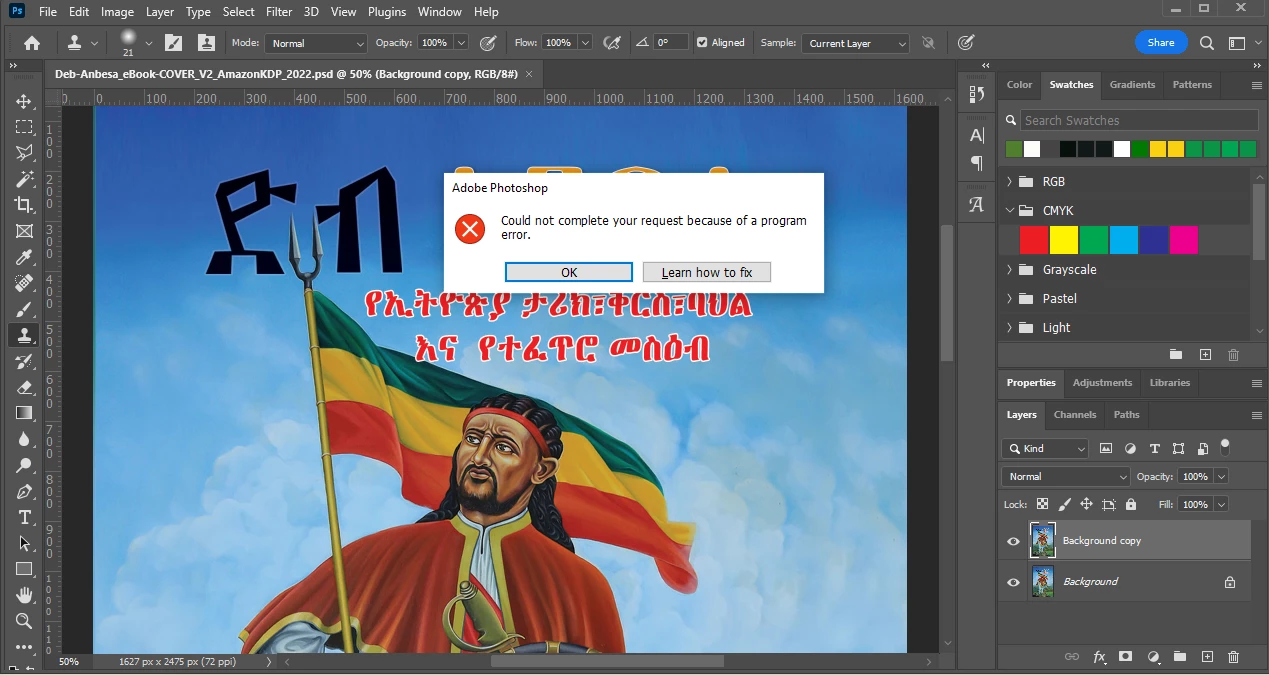
Task: Select the History Brush tool
Action: pos(24,361)
